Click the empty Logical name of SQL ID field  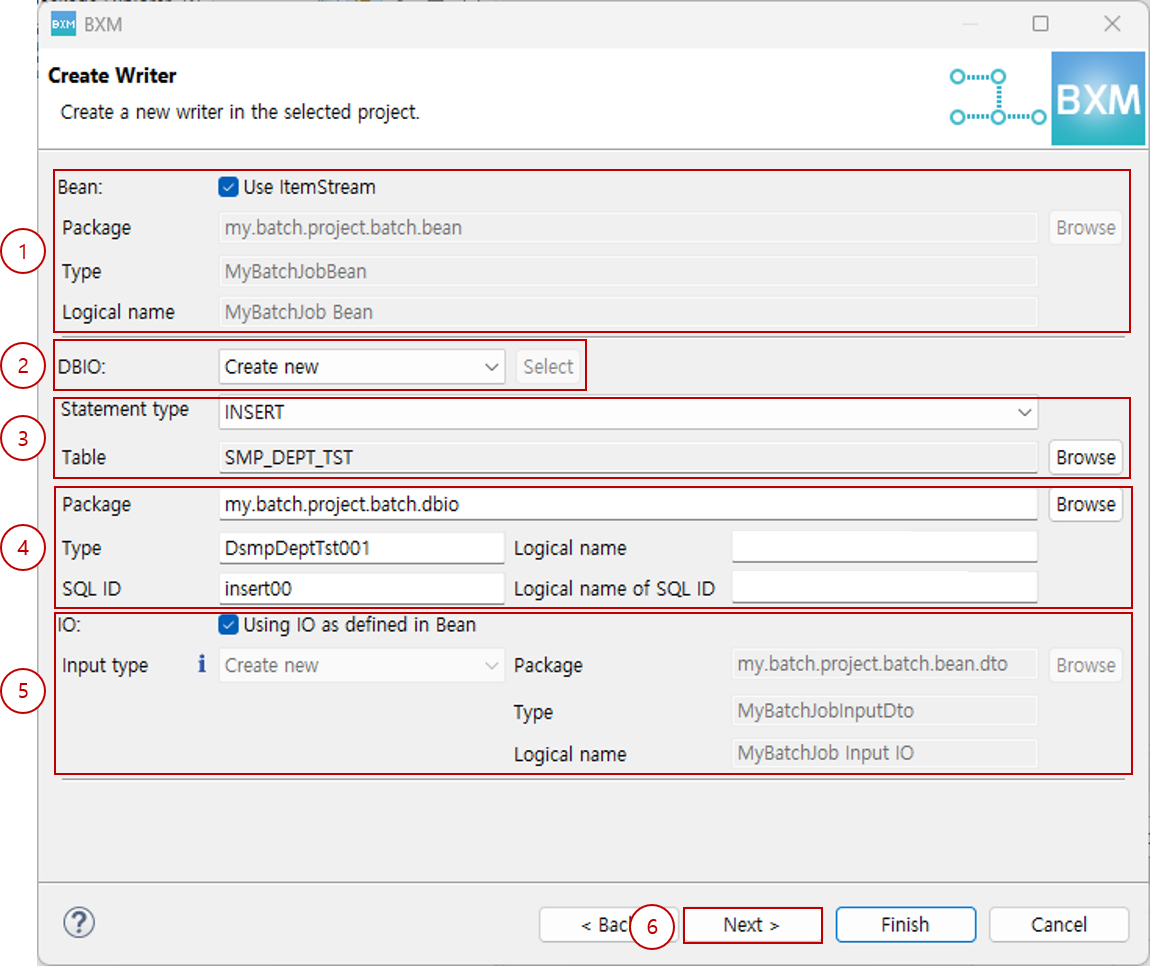884,588
